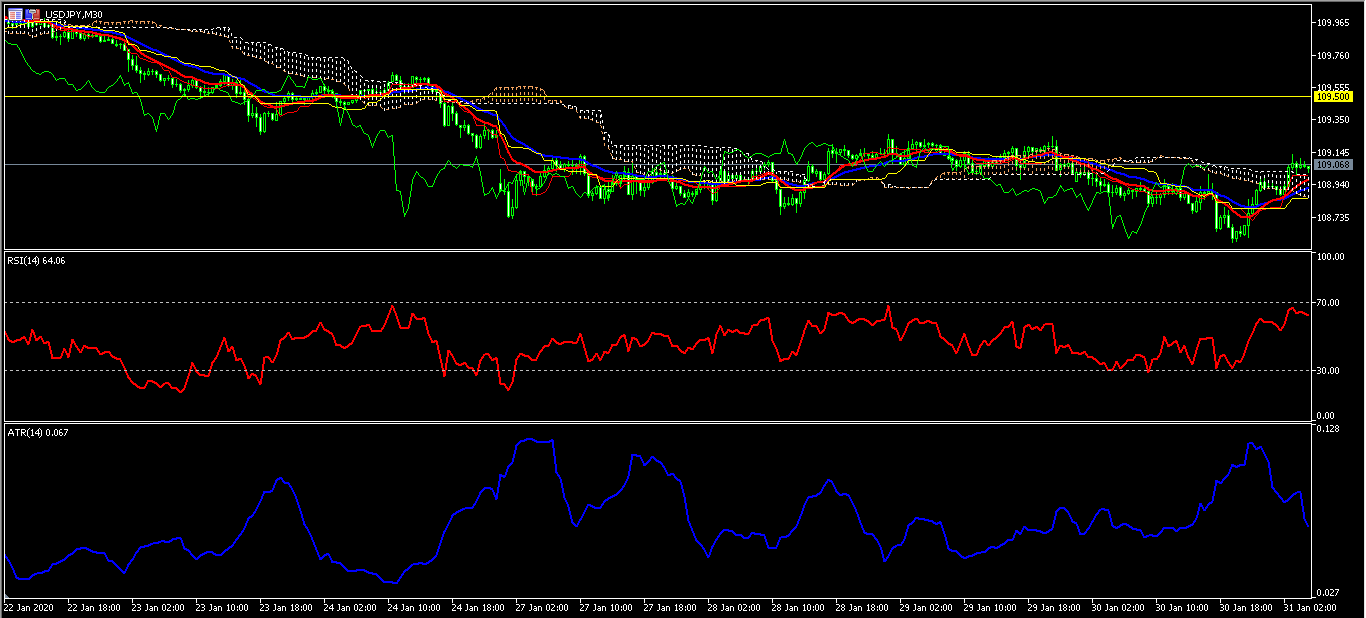Click the 27 Jan 02:00 time label
Viewport: 1366px width, 618px height.
(x=541, y=607)
